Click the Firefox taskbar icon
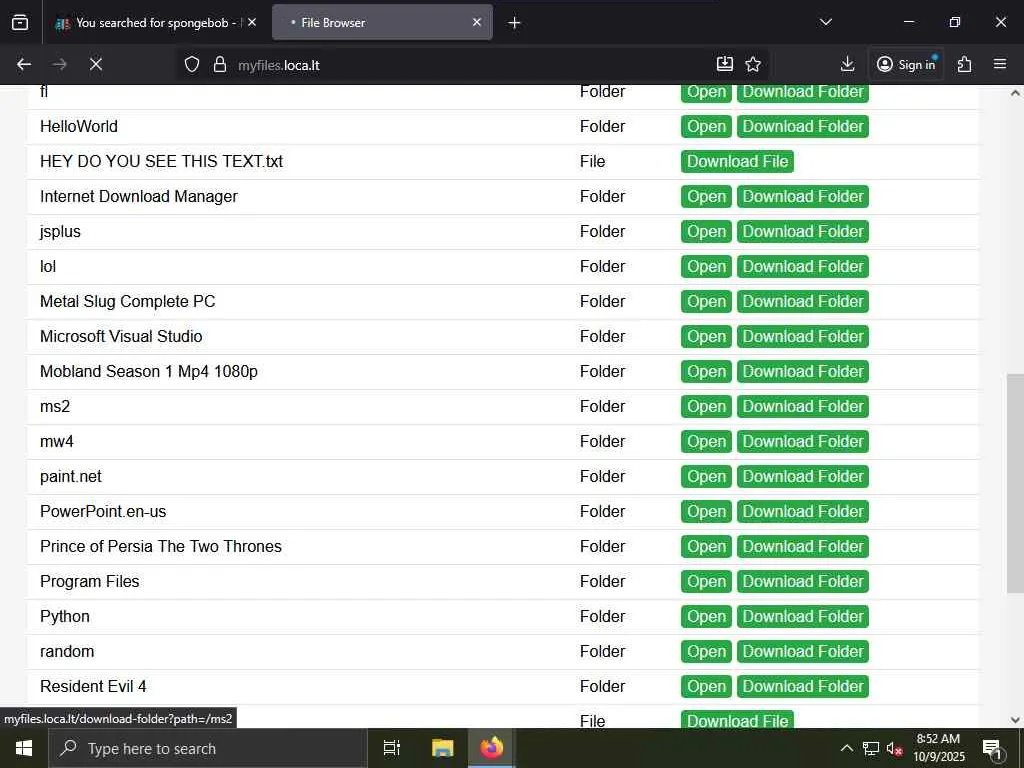This screenshot has height=768, width=1024. [492, 748]
